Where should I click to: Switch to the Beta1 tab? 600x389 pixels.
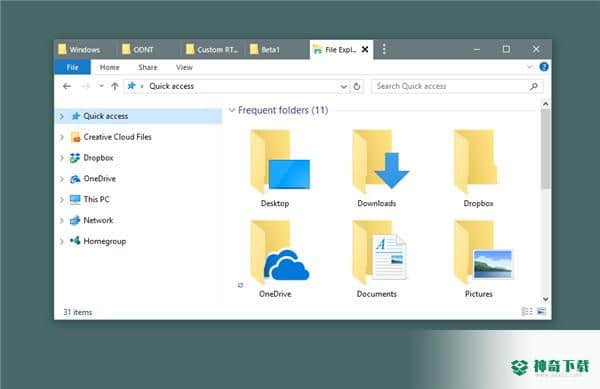[x=276, y=49]
